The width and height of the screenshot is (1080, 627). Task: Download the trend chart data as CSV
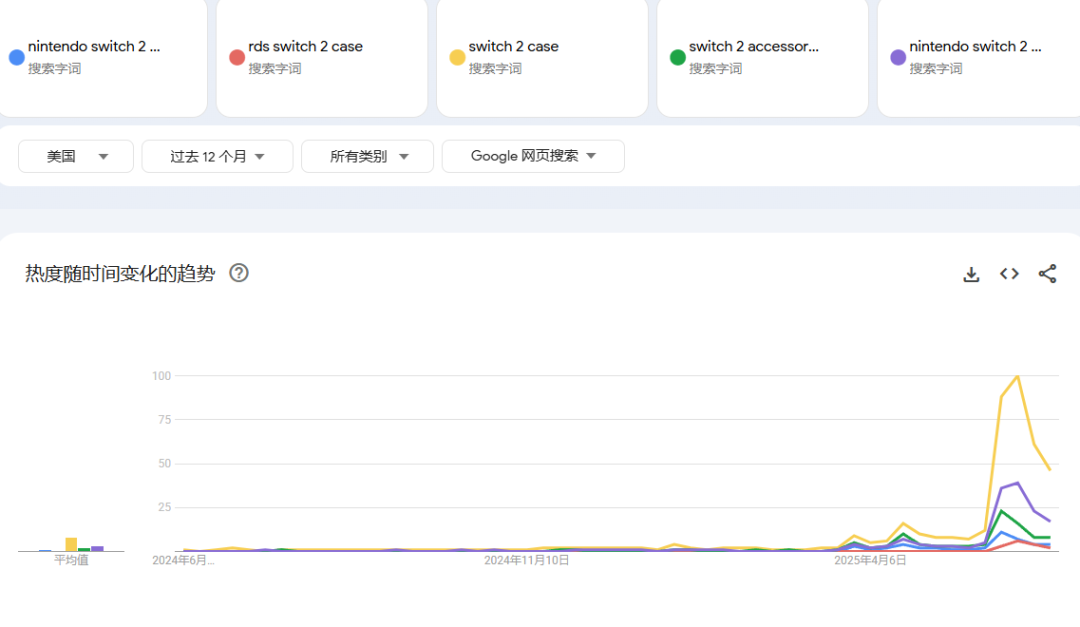click(x=971, y=274)
